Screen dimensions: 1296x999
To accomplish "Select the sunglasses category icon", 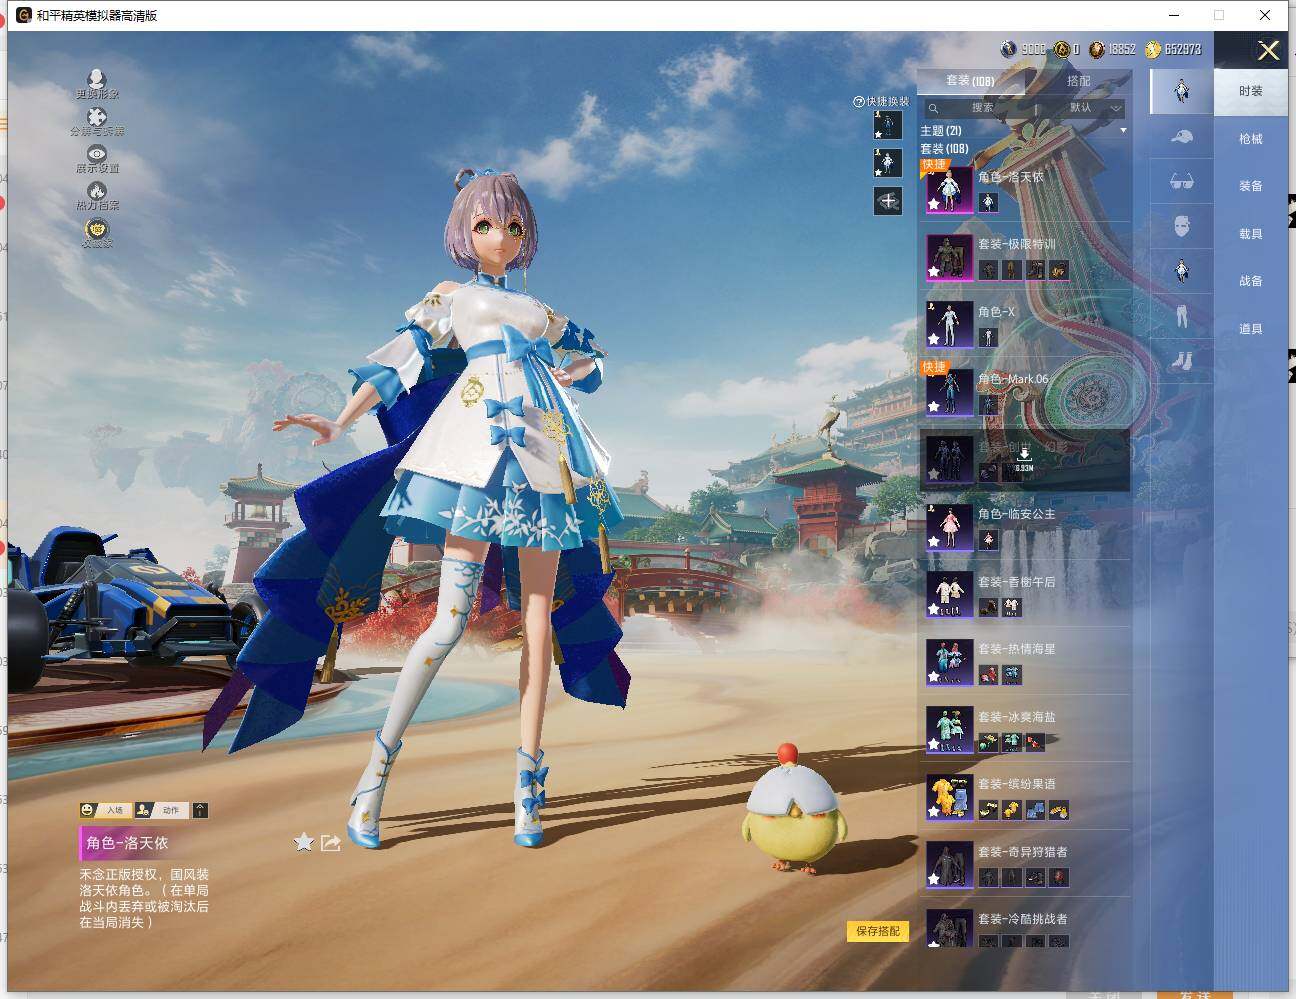I will pos(1181,181).
